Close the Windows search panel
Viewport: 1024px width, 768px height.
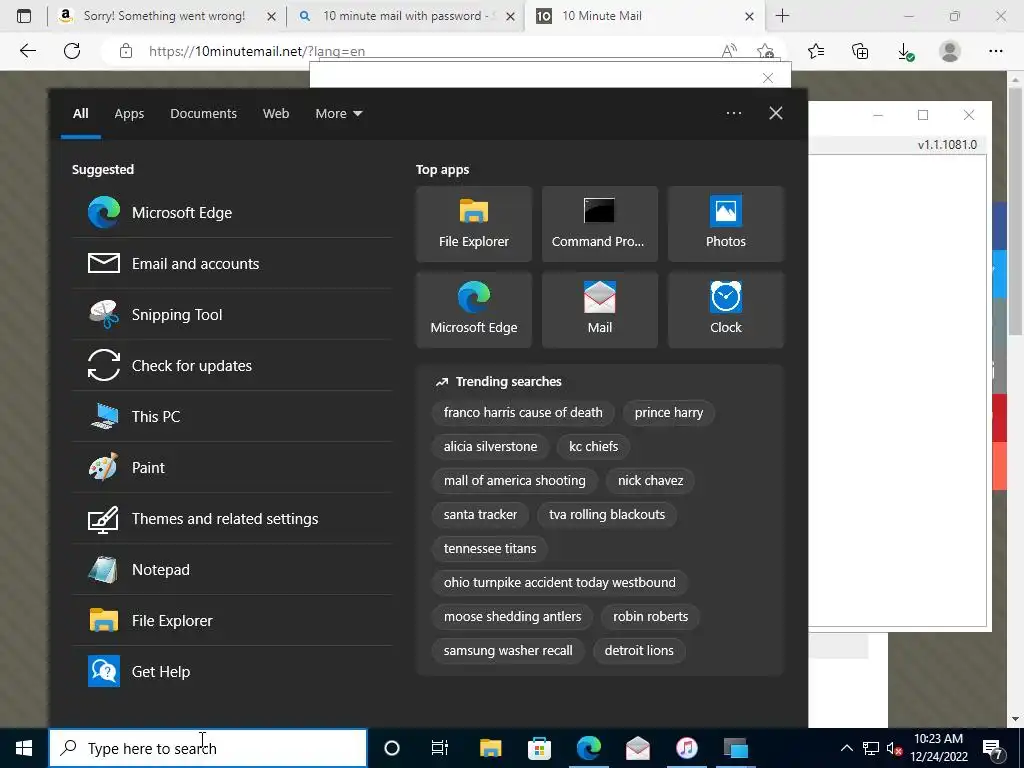pyautogui.click(x=775, y=113)
